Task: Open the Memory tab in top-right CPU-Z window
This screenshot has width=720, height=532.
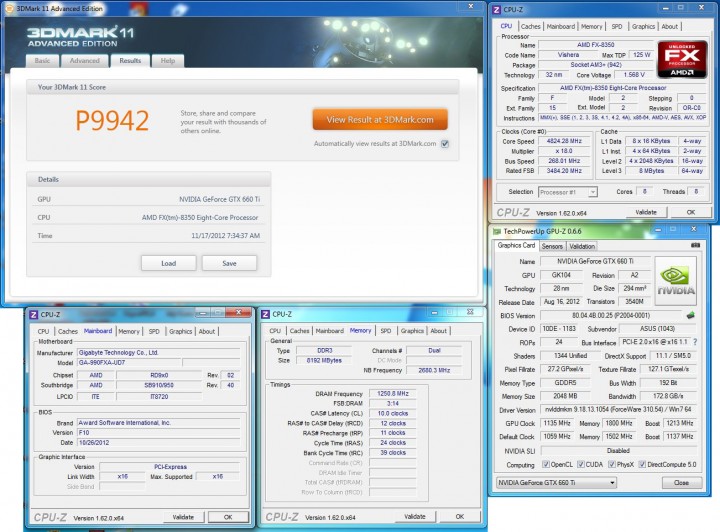Action: 591,27
